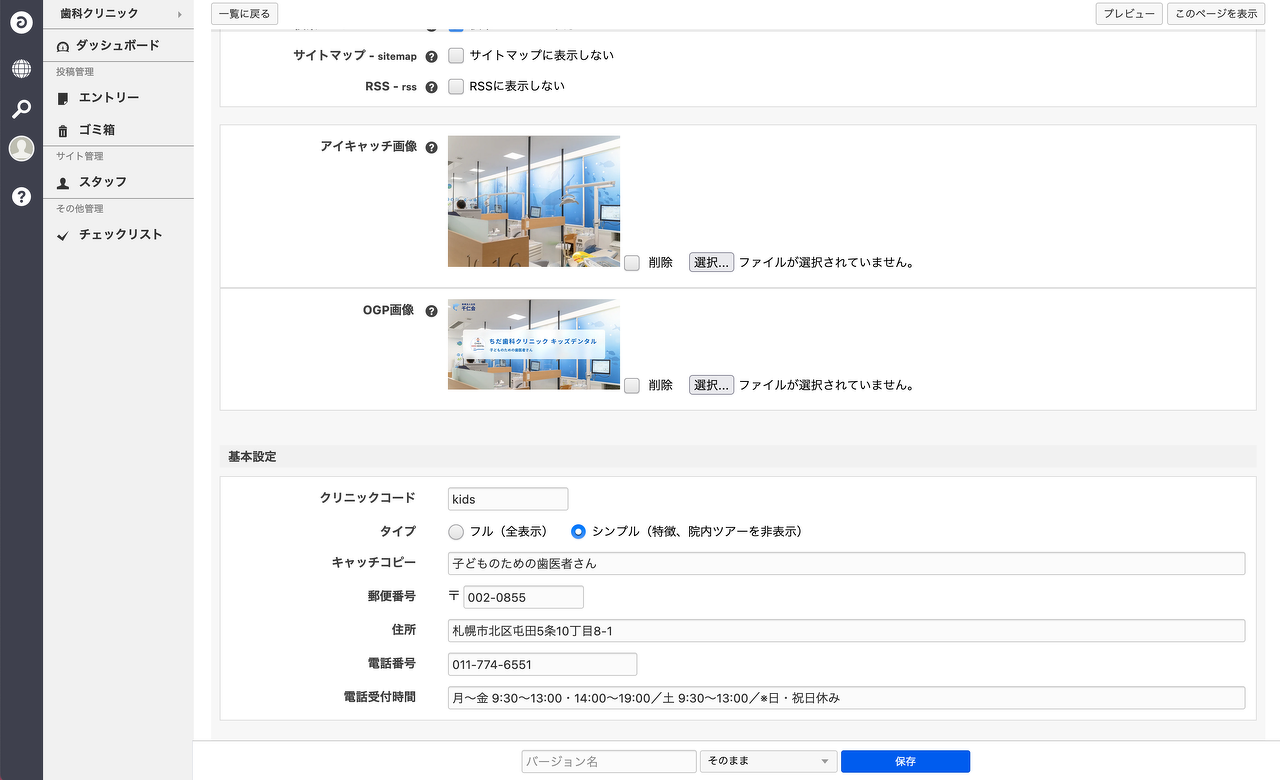Click the blue 保存 button
1280x780 pixels.
click(x=905, y=762)
